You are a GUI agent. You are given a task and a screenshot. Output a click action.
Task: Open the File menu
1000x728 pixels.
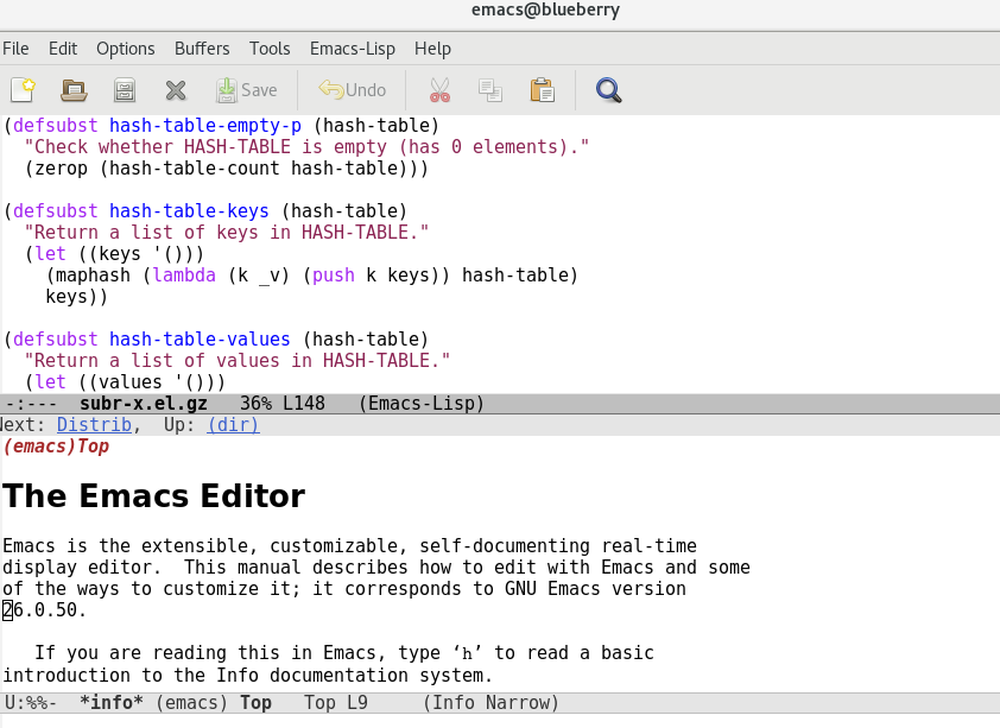pos(15,48)
